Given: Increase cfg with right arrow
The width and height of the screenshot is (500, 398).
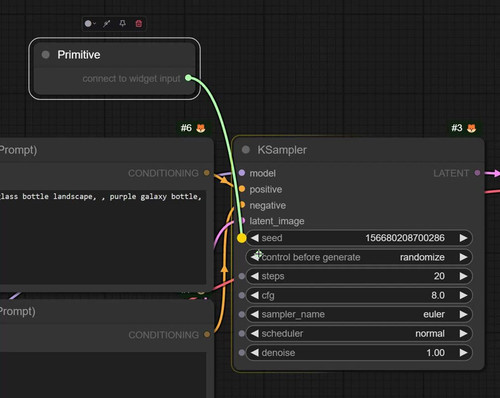Looking at the screenshot, I should [463, 295].
